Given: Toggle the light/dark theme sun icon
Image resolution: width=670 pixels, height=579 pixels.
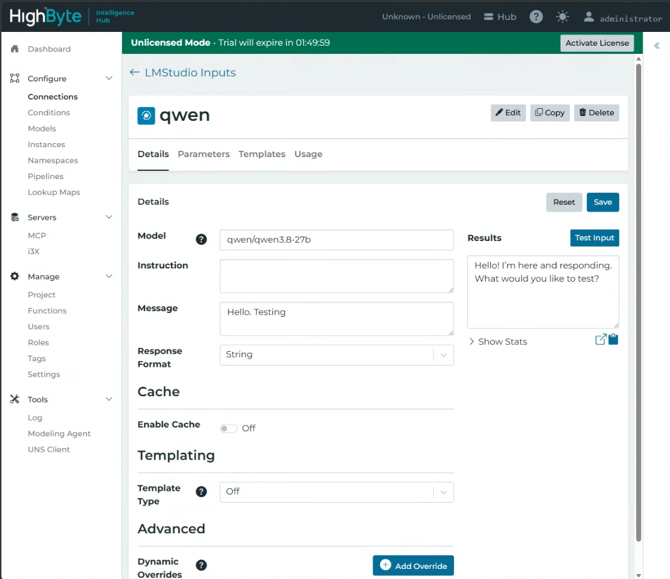Looking at the screenshot, I should (x=562, y=17).
